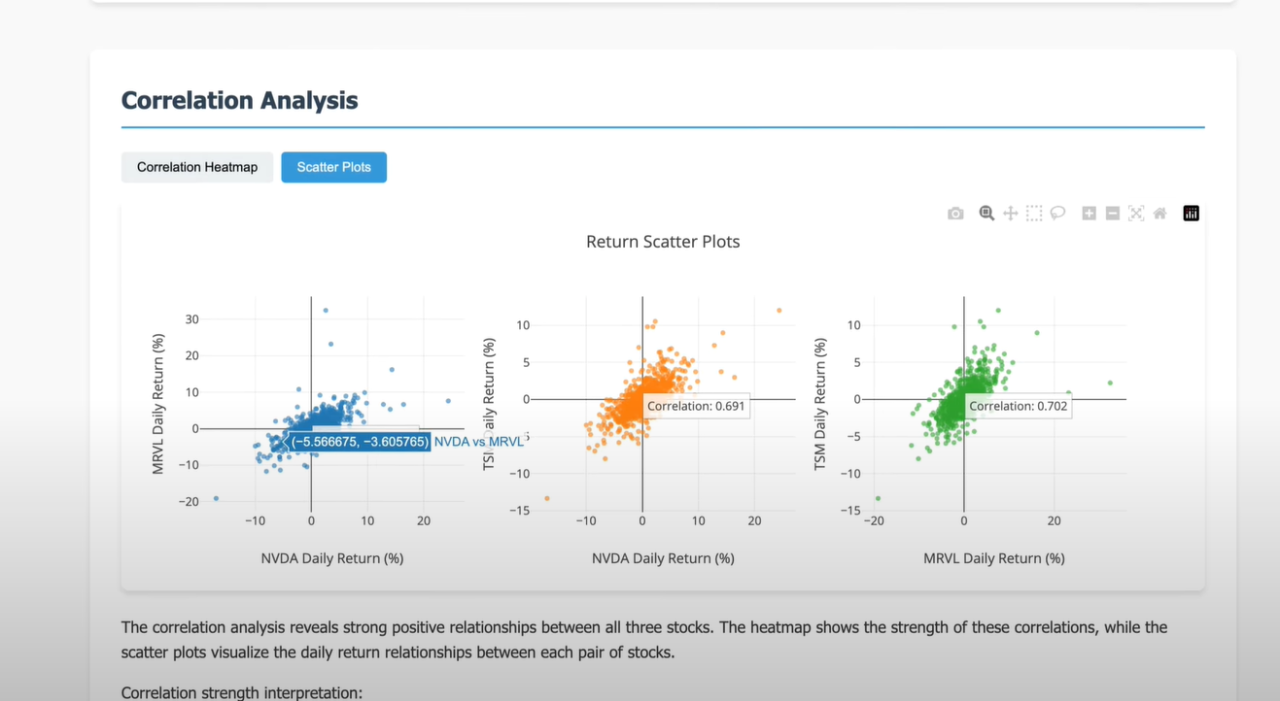Viewport: 1280px width, 701px height.
Task: Click the NVDA vs MRVL hover label
Action: (478, 441)
